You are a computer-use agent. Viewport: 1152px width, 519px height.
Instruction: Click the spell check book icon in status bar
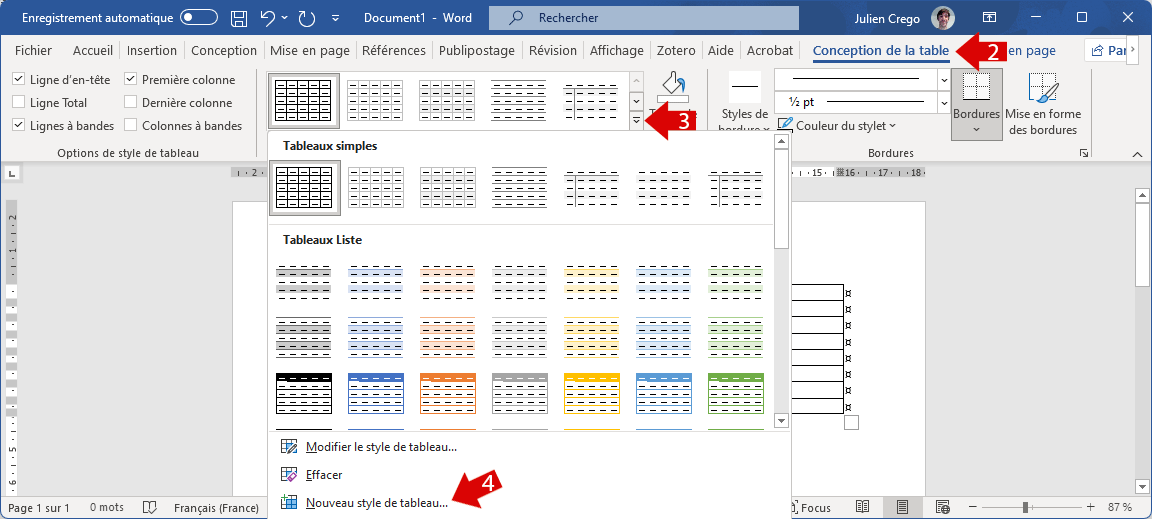tap(150, 508)
